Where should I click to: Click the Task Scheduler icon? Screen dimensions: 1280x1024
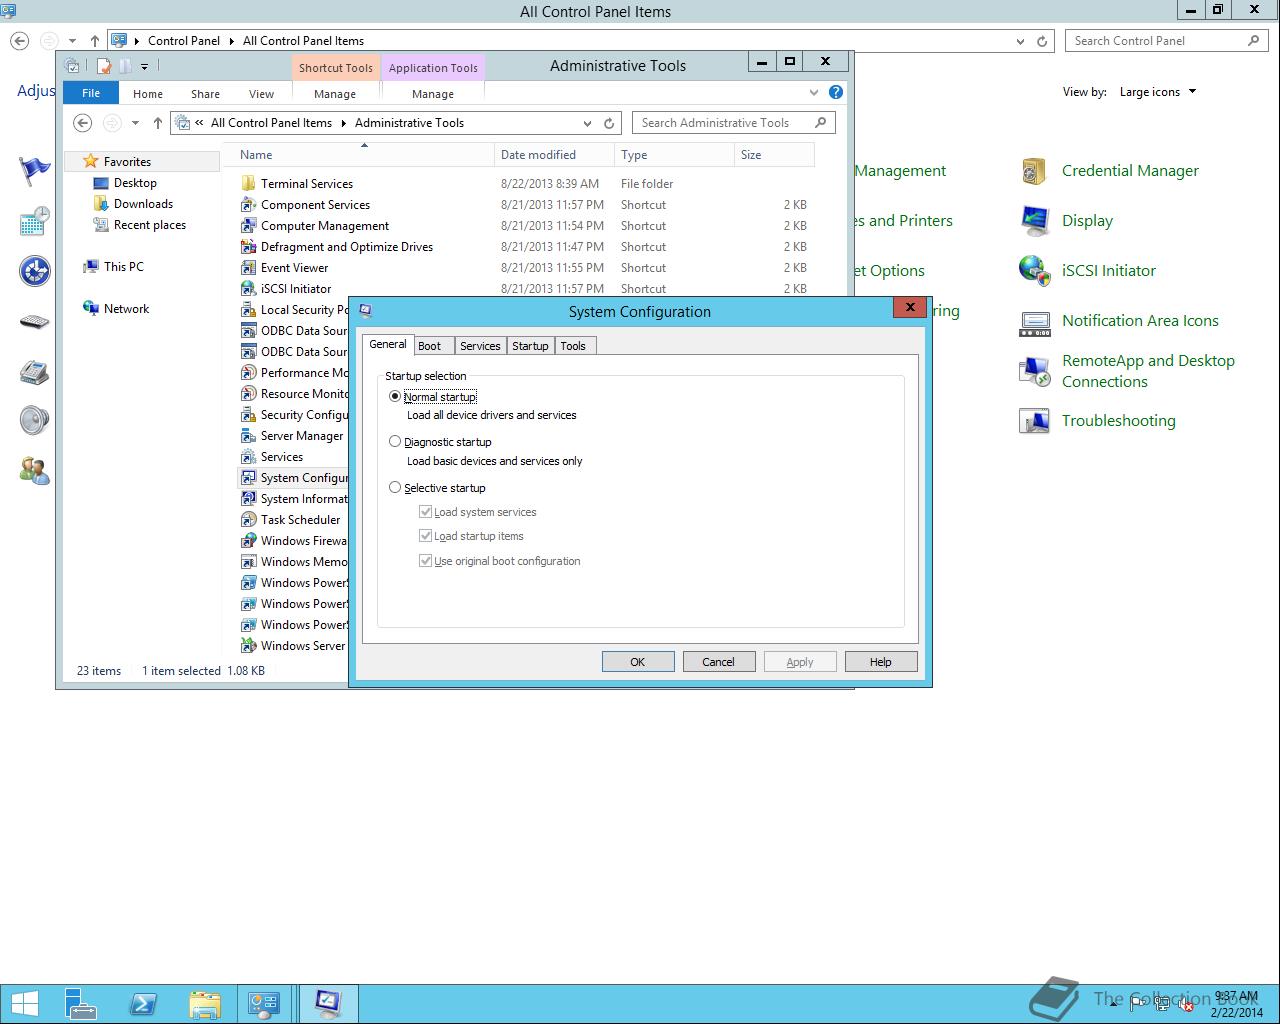[x=249, y=519]
